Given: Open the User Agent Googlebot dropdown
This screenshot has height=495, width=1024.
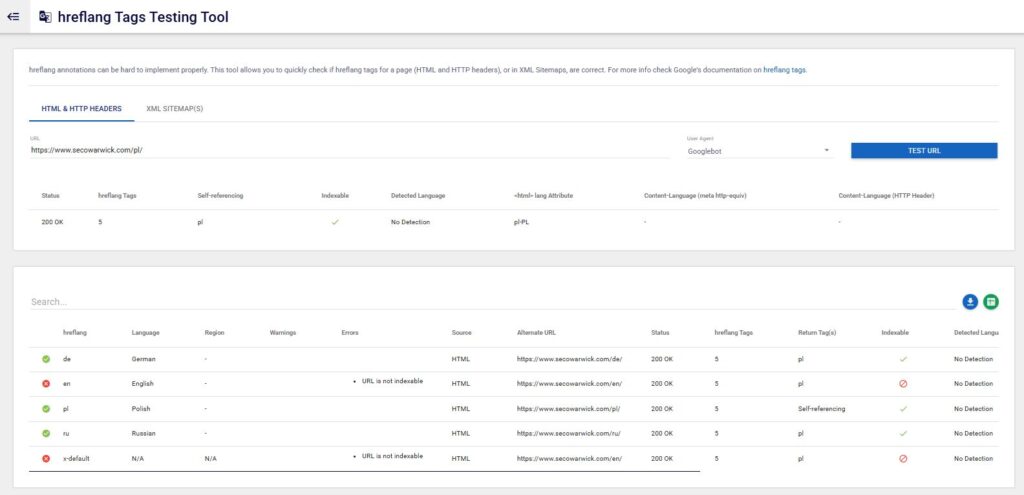Looking at the screenshot, I should [759, 151].
